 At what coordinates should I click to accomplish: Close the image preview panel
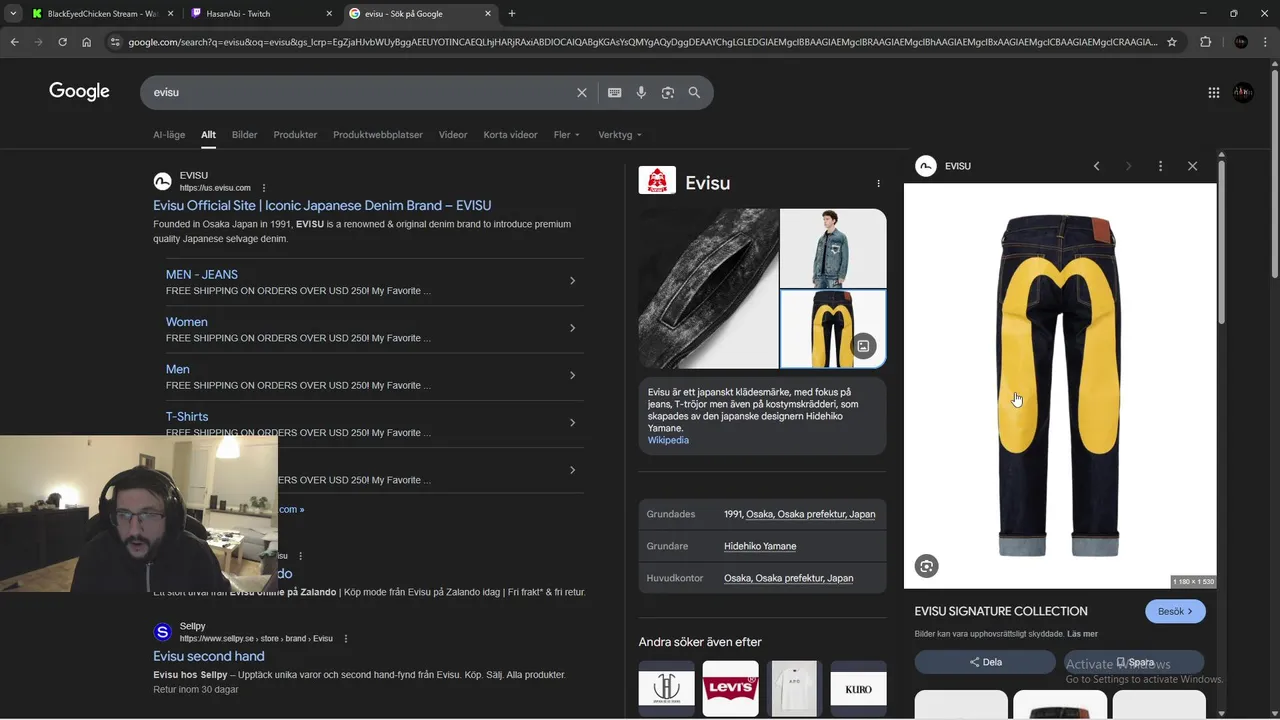1192,166
